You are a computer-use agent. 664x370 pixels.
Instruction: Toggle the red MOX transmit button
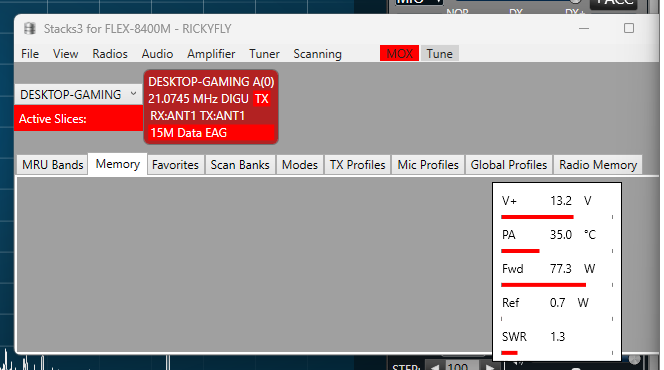(399, 53)
